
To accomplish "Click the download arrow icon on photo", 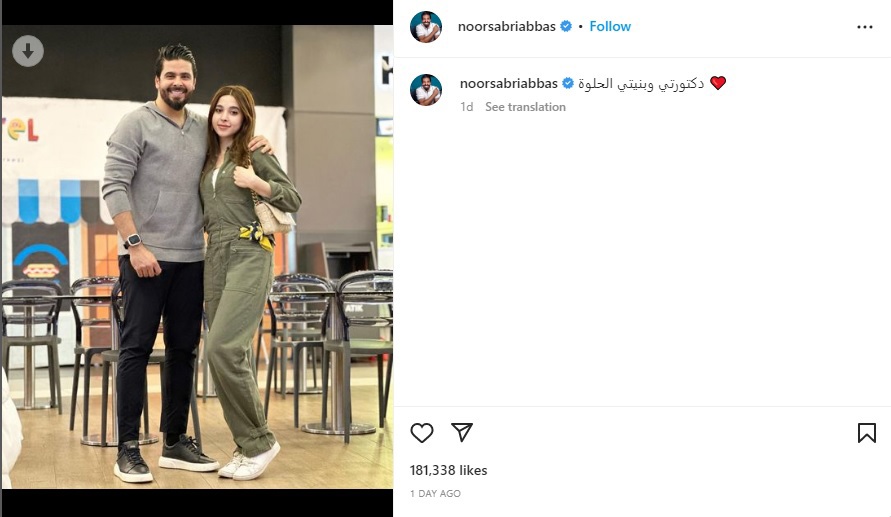I will (28, 51).
